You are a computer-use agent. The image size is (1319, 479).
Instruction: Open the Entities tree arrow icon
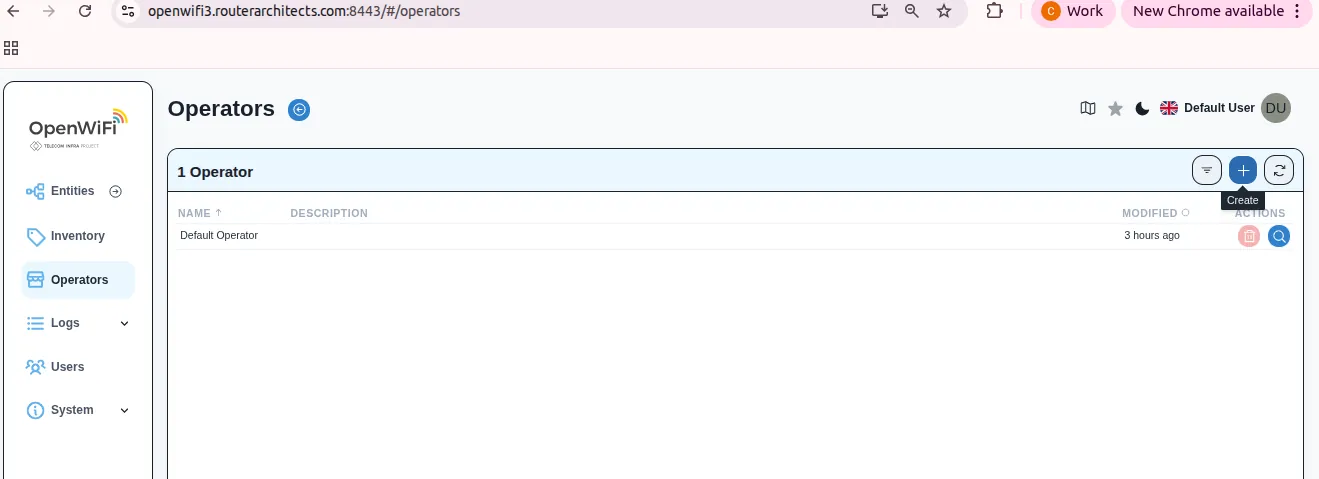(x=115, y=191)
